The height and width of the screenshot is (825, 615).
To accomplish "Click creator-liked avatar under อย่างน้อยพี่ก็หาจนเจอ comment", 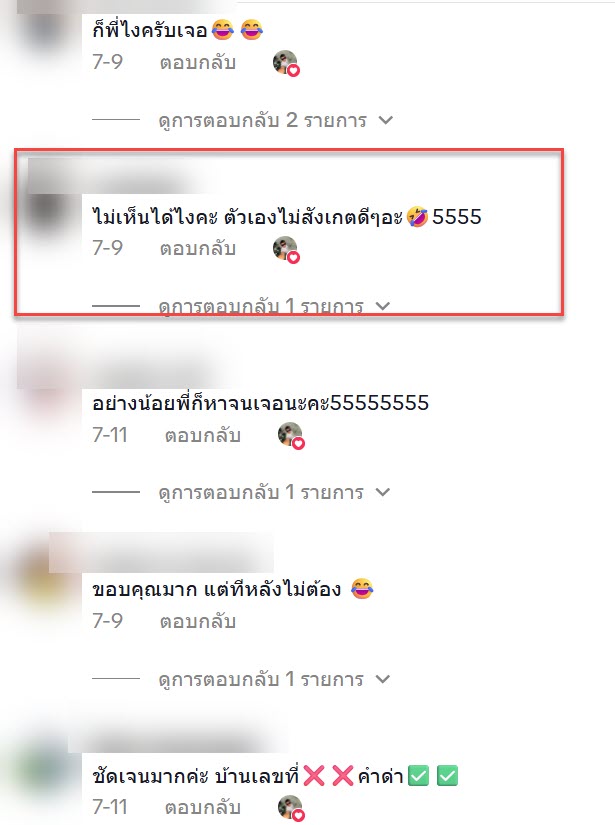I will click(x=291, y=436).
